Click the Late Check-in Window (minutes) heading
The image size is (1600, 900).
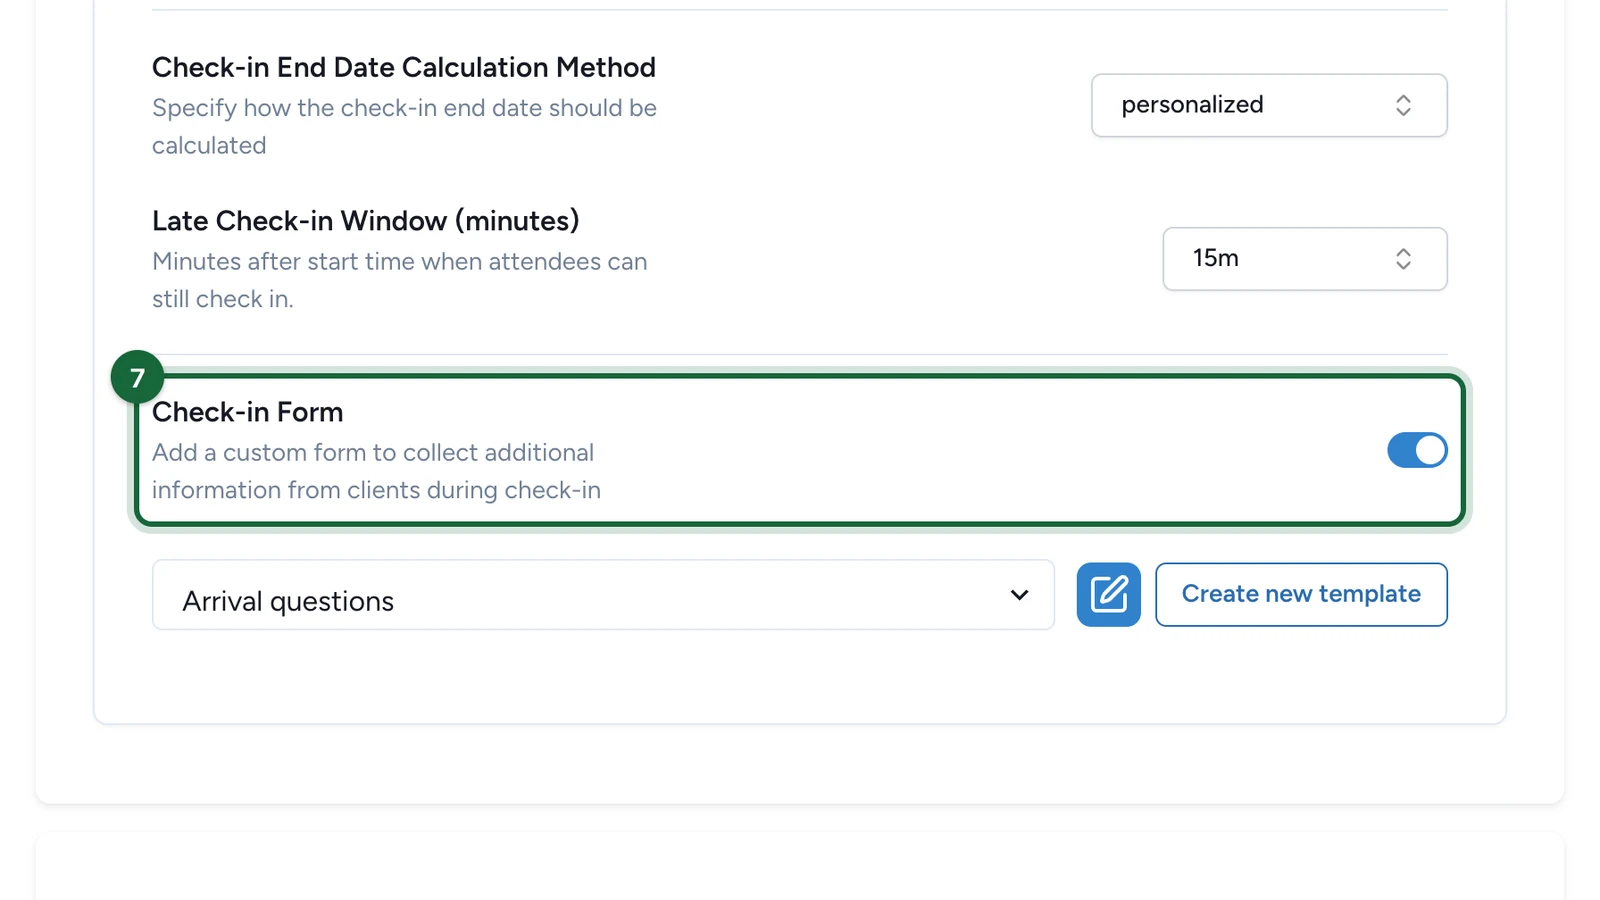coord(366,220)
